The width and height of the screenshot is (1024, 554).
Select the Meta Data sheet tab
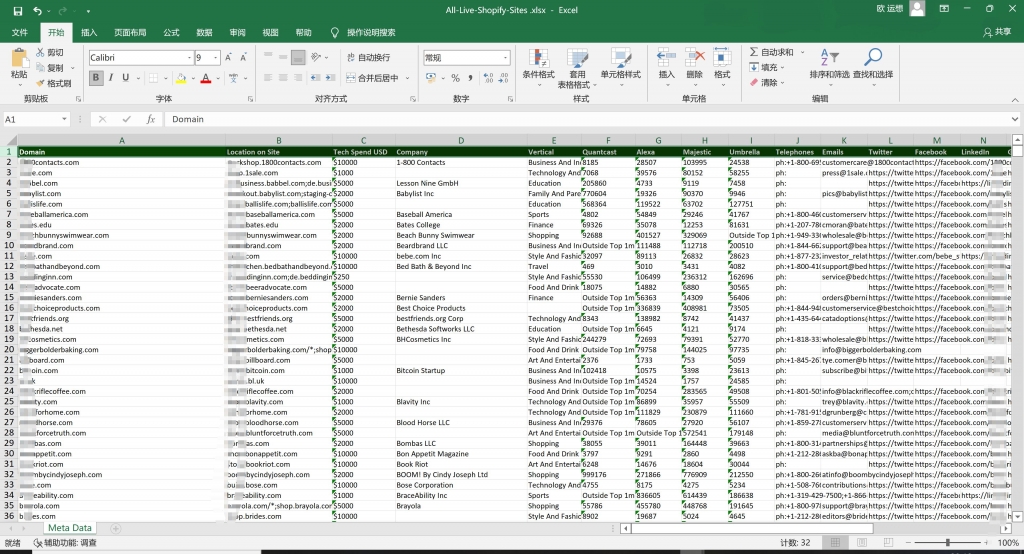point(70,528)
